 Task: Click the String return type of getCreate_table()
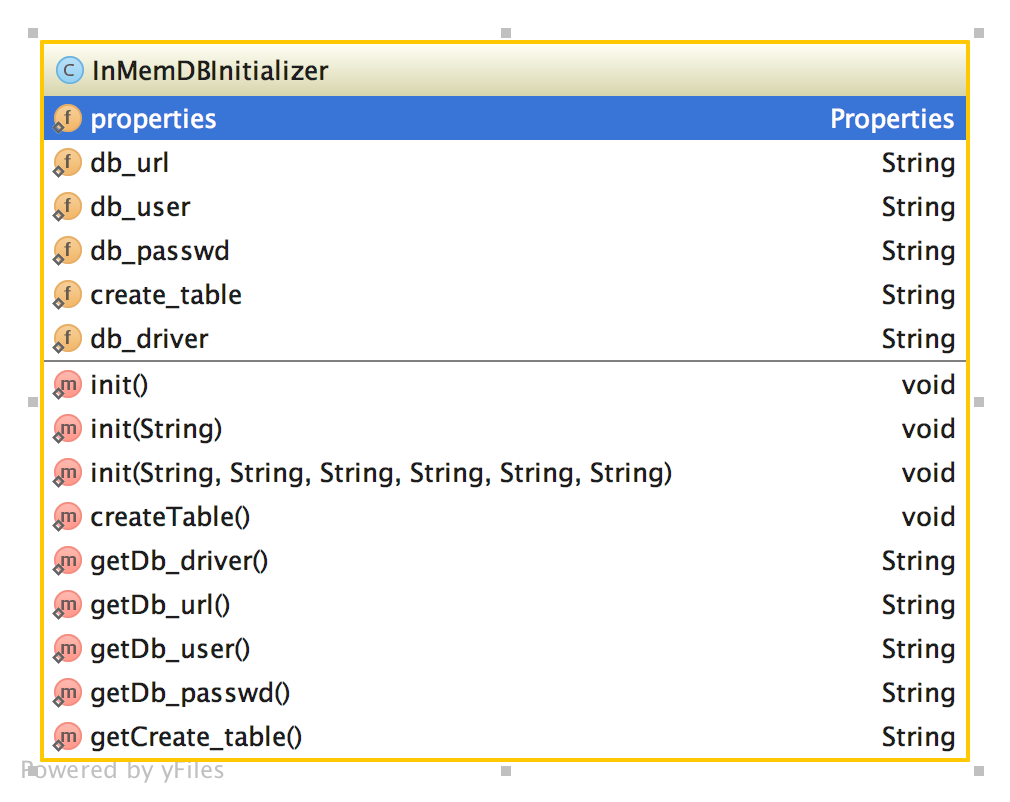point(918,738)
